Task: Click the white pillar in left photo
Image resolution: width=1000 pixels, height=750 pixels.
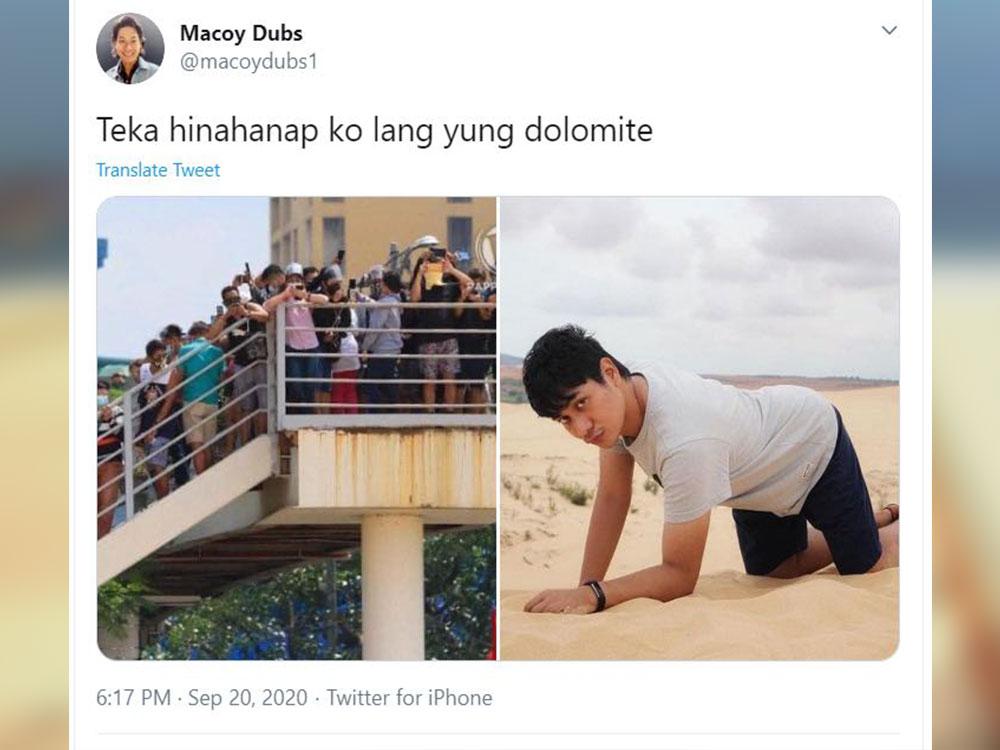Action: [393, 587]
